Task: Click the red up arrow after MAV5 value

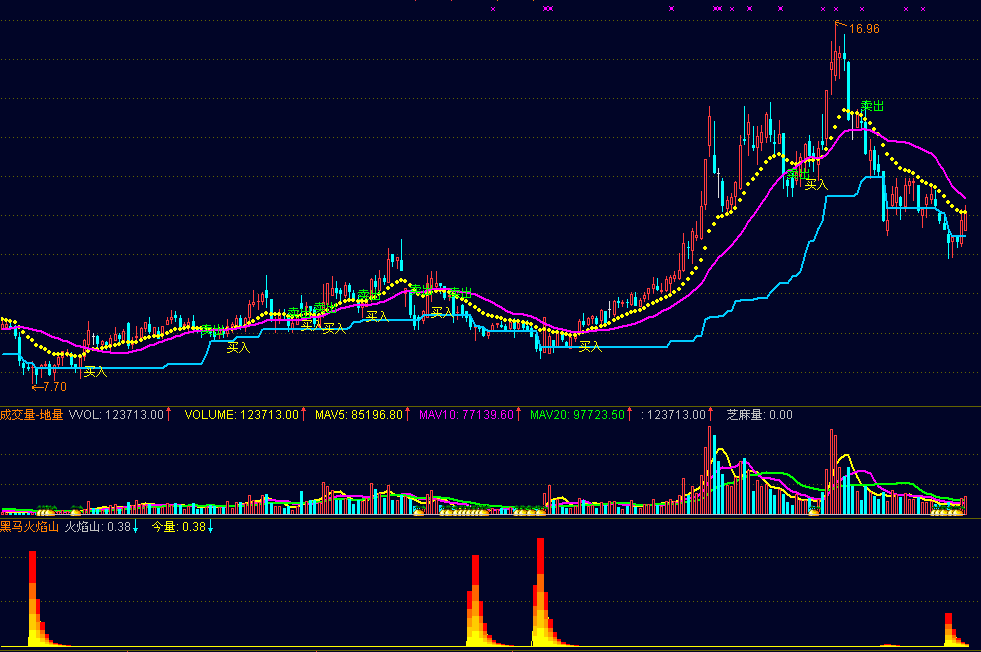Action: click(408, 414)
